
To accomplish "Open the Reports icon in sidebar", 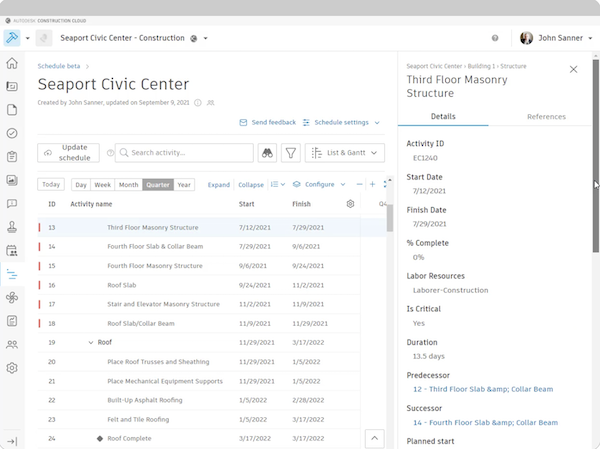I will point(12,321).
